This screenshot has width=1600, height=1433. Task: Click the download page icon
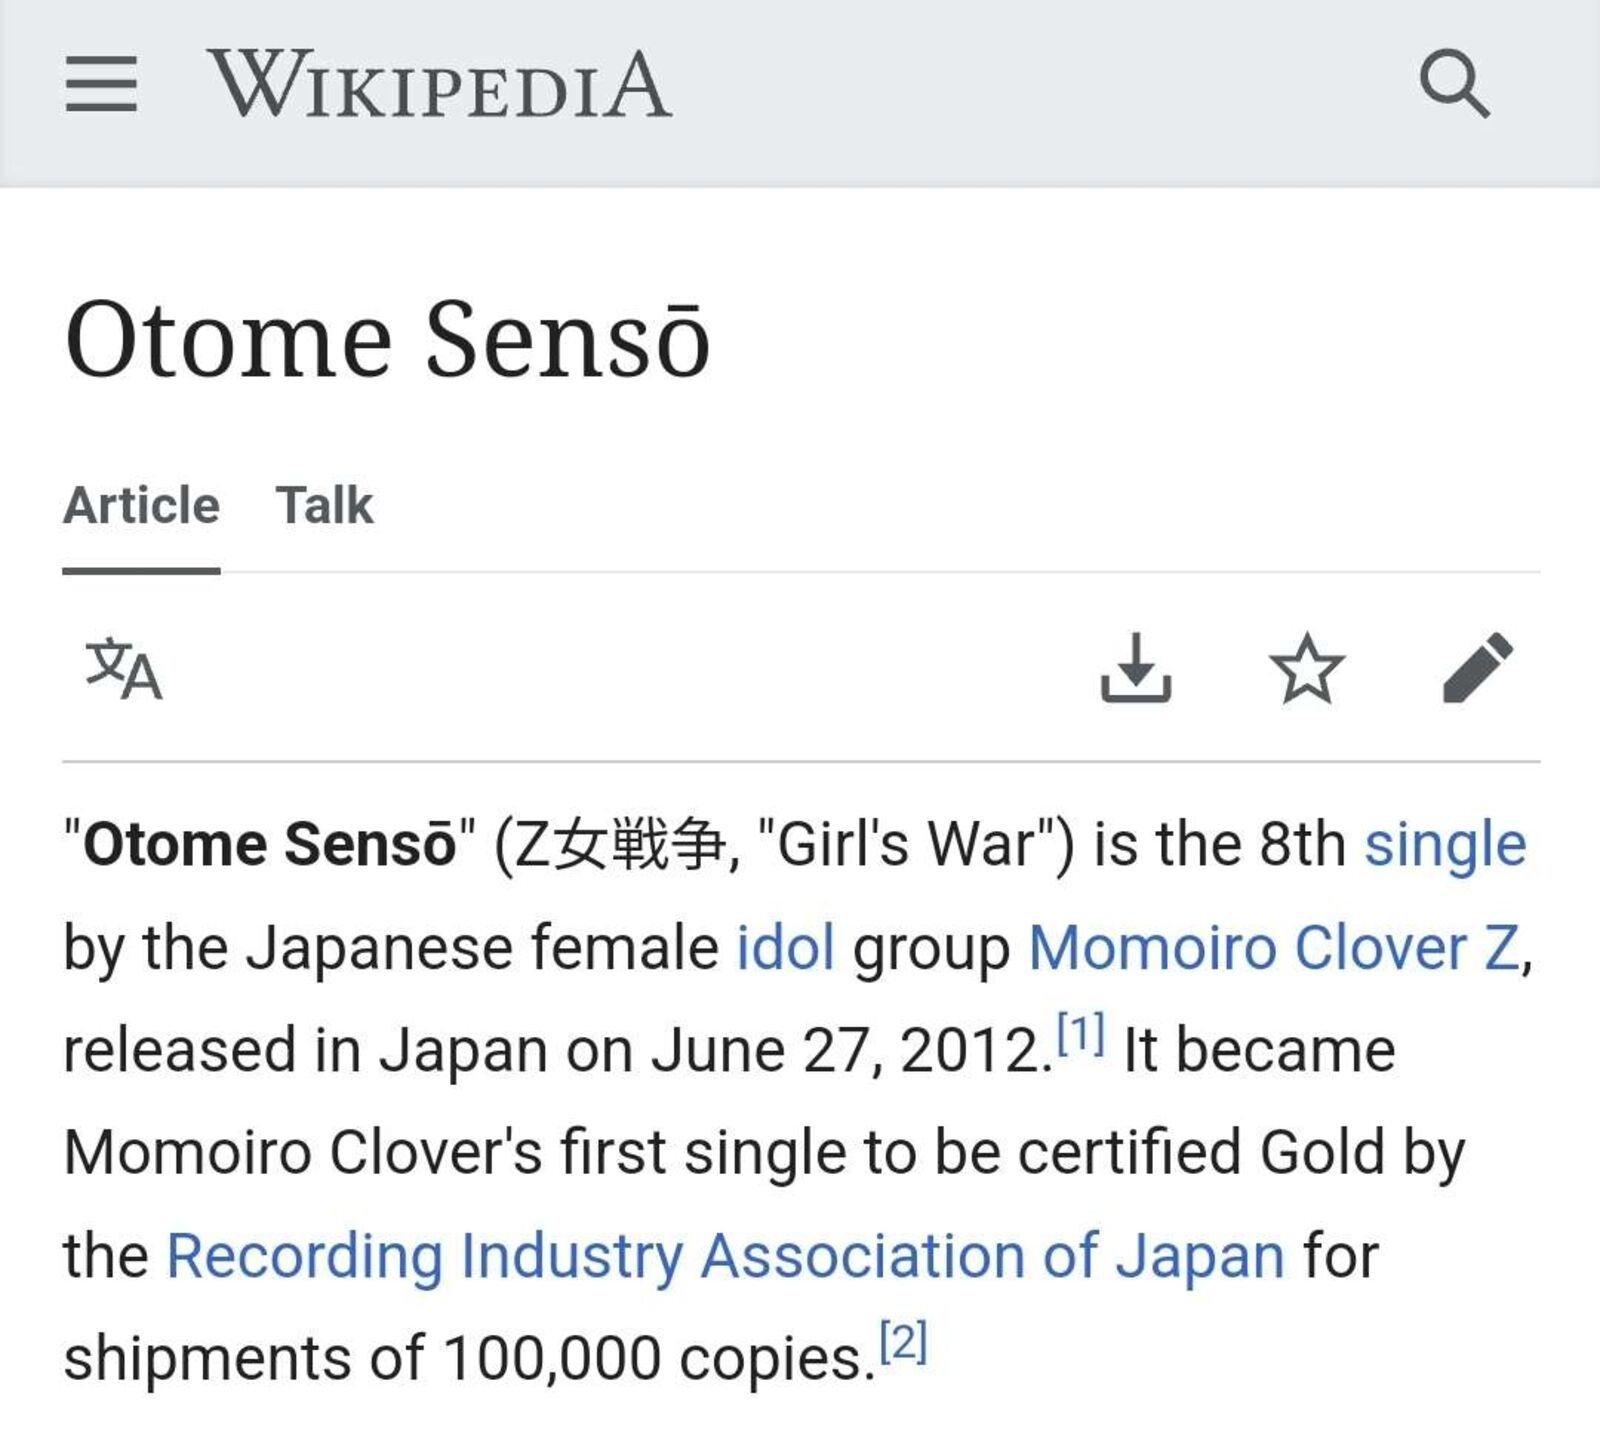[1136, 668]
